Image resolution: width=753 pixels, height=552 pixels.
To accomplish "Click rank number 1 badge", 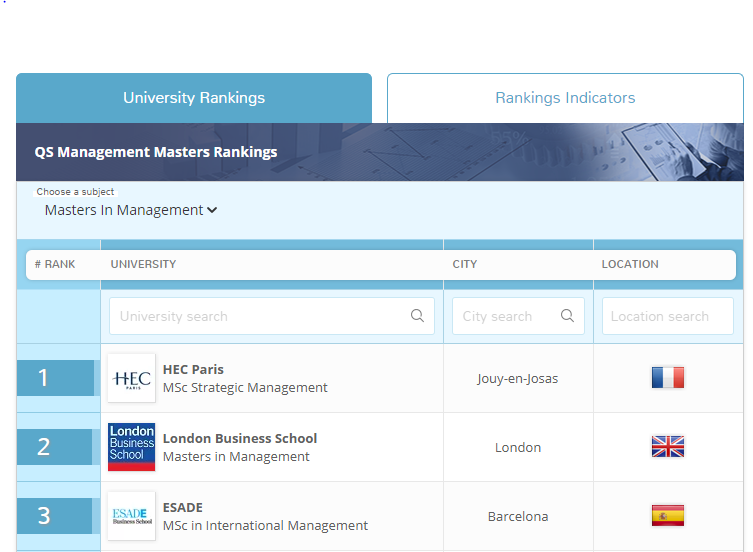I will tap(55, 378).
